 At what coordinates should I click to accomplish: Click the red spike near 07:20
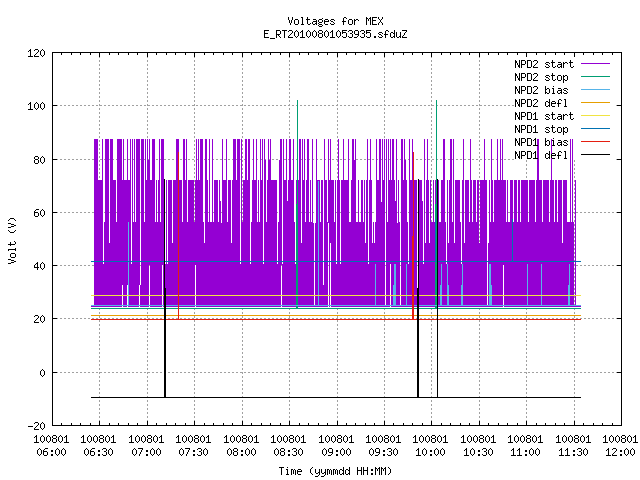tap(178, 235)
